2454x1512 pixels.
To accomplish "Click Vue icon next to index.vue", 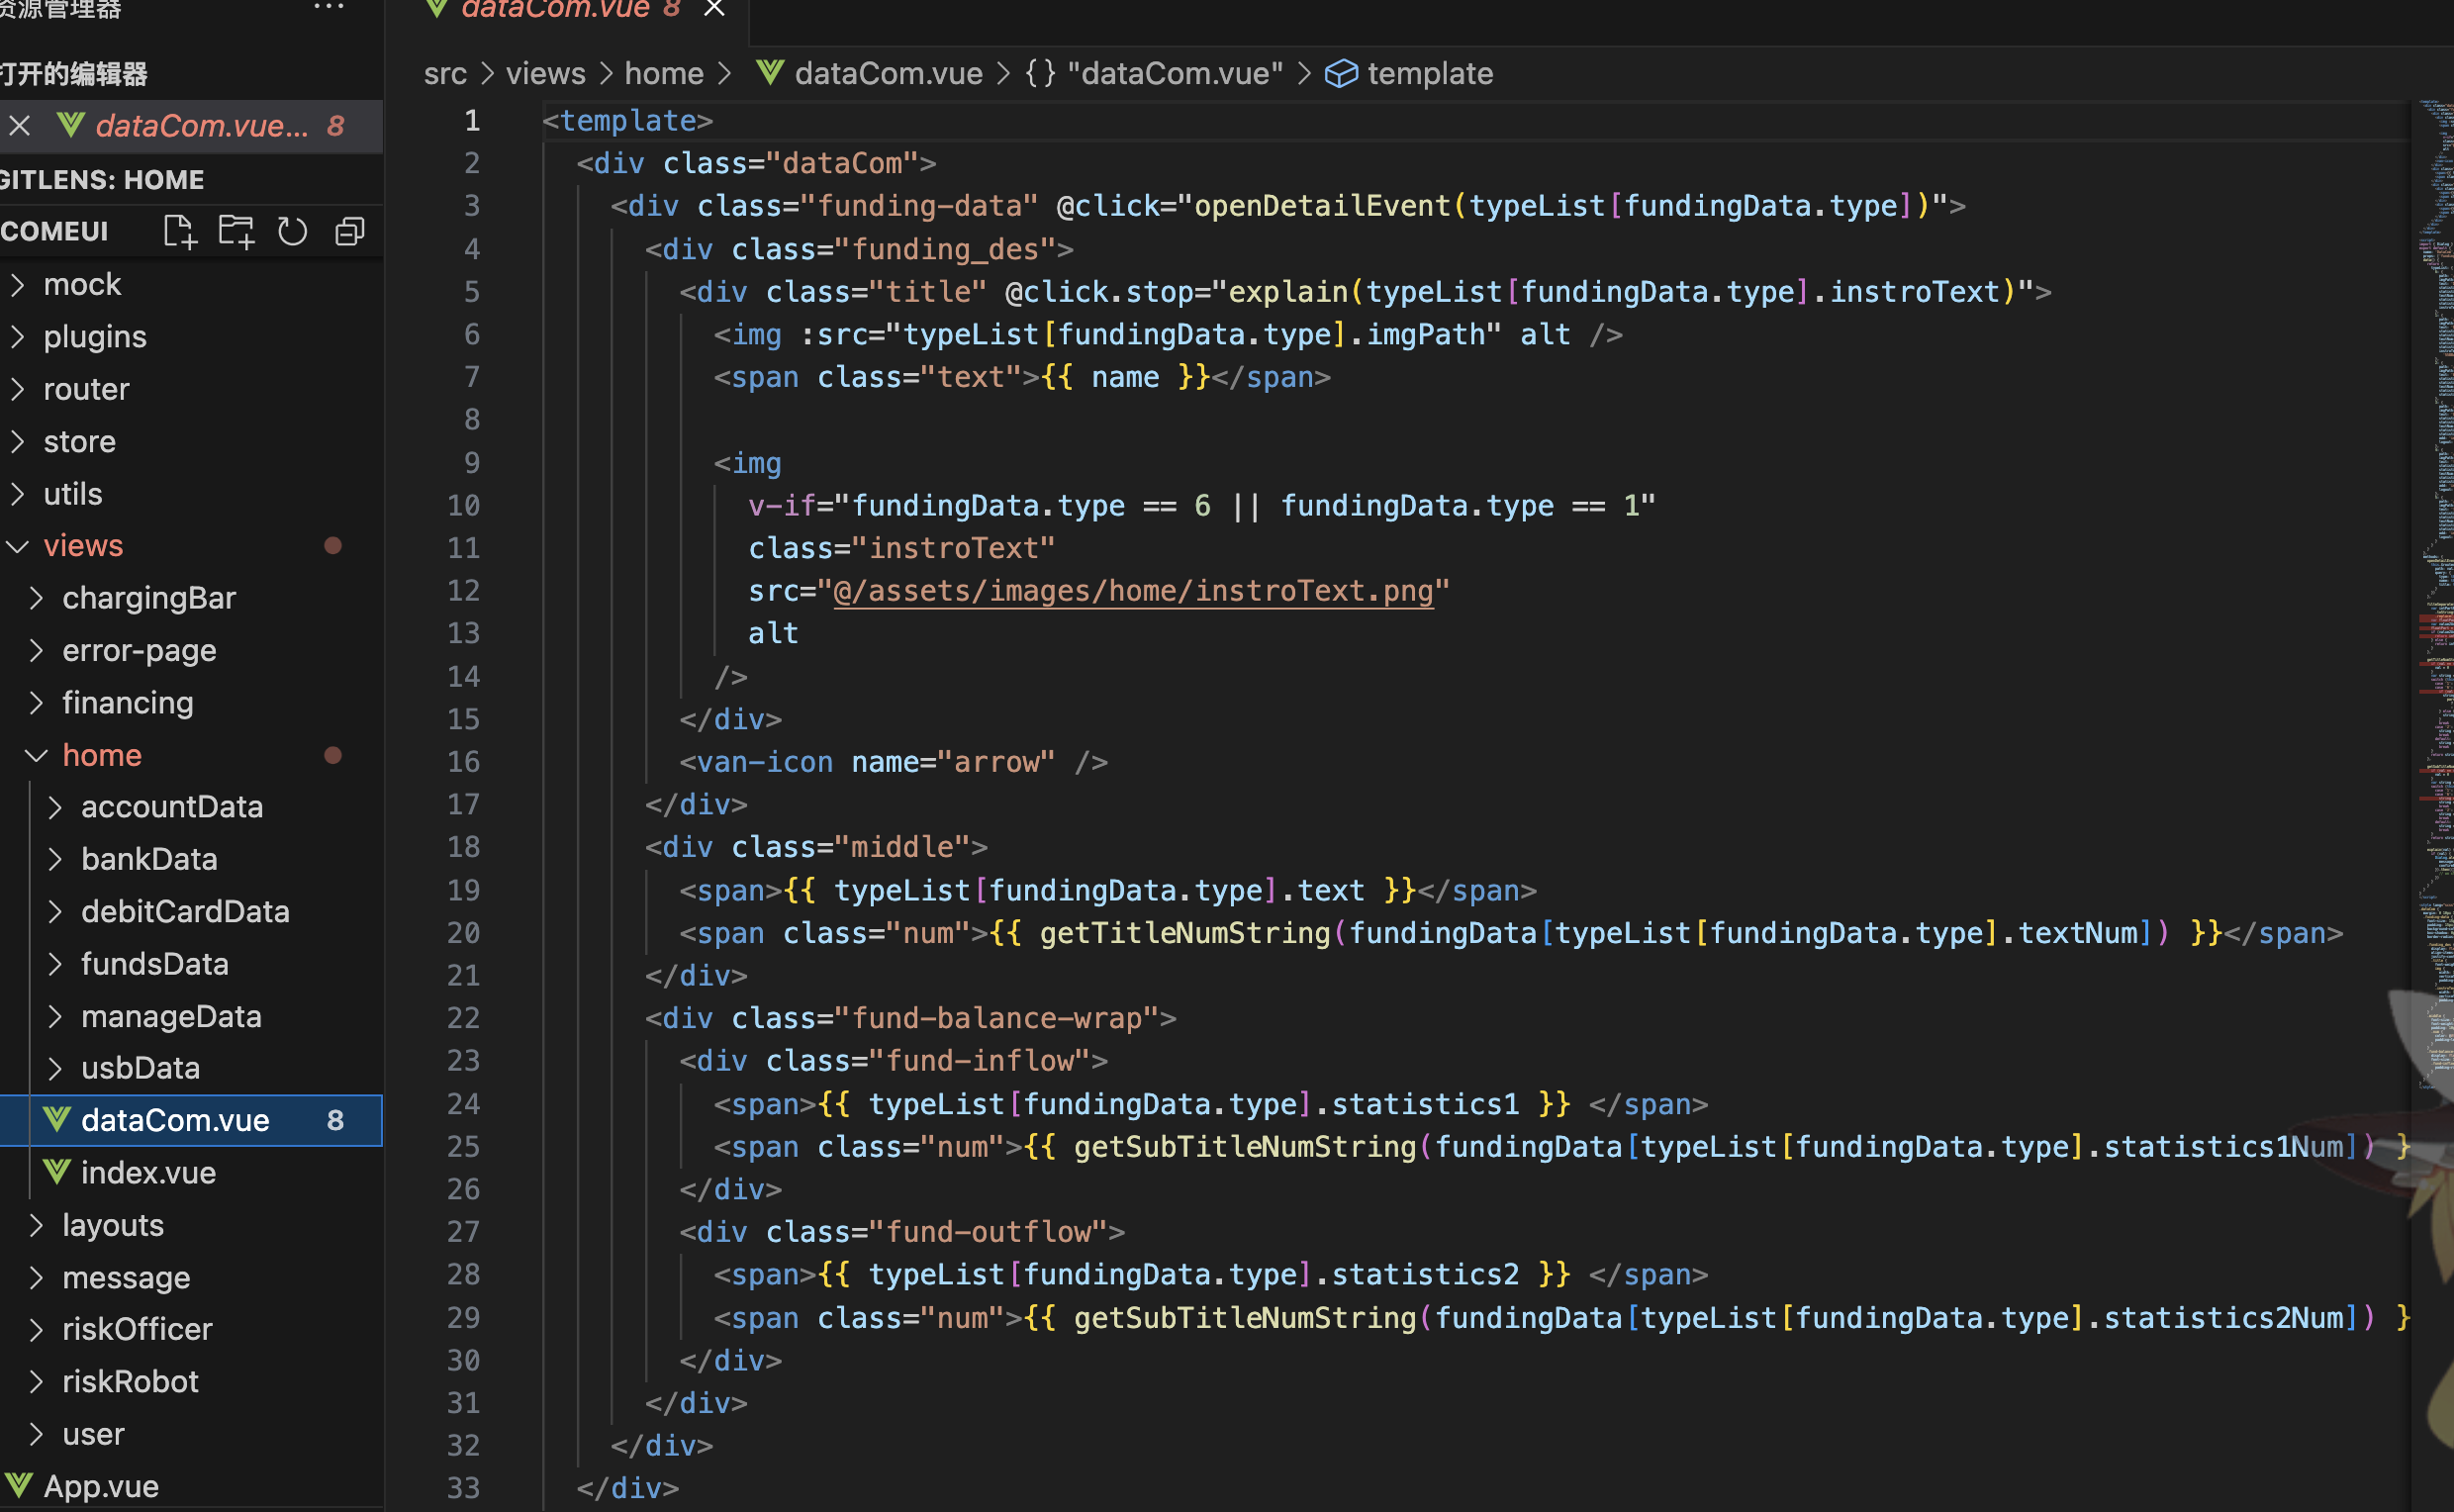I will 57,1171.
